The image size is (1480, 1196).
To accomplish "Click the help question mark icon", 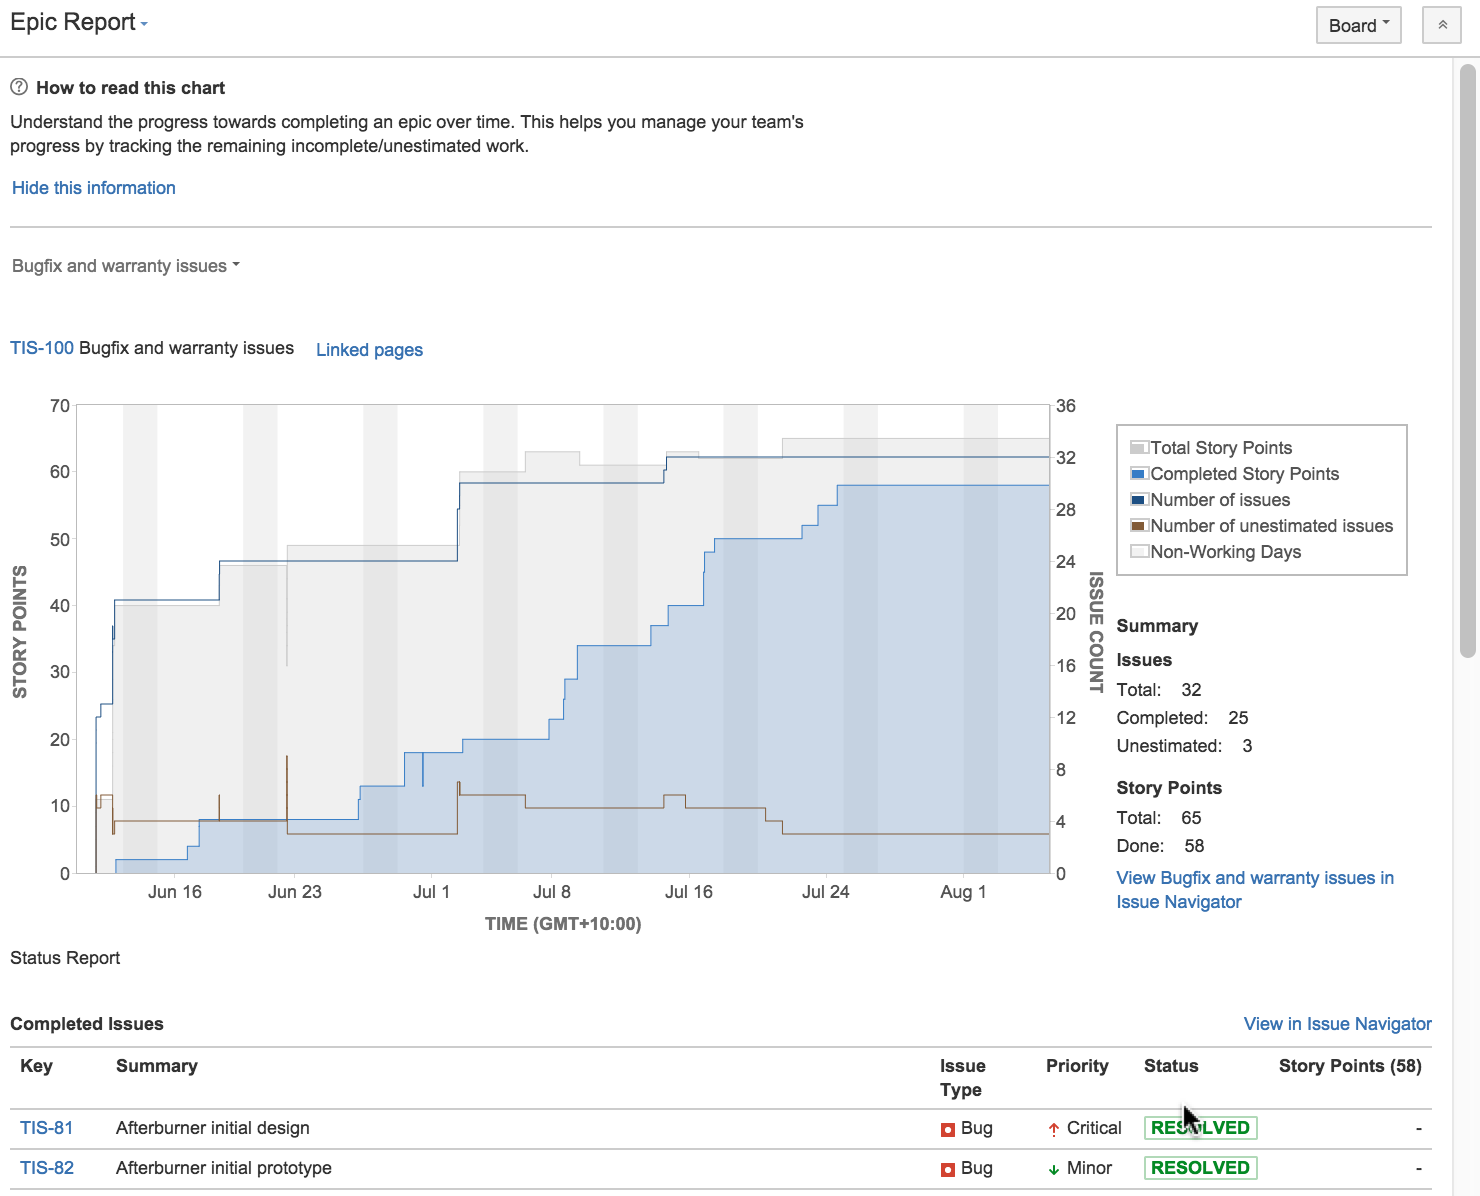I will (x=19, y=87).
